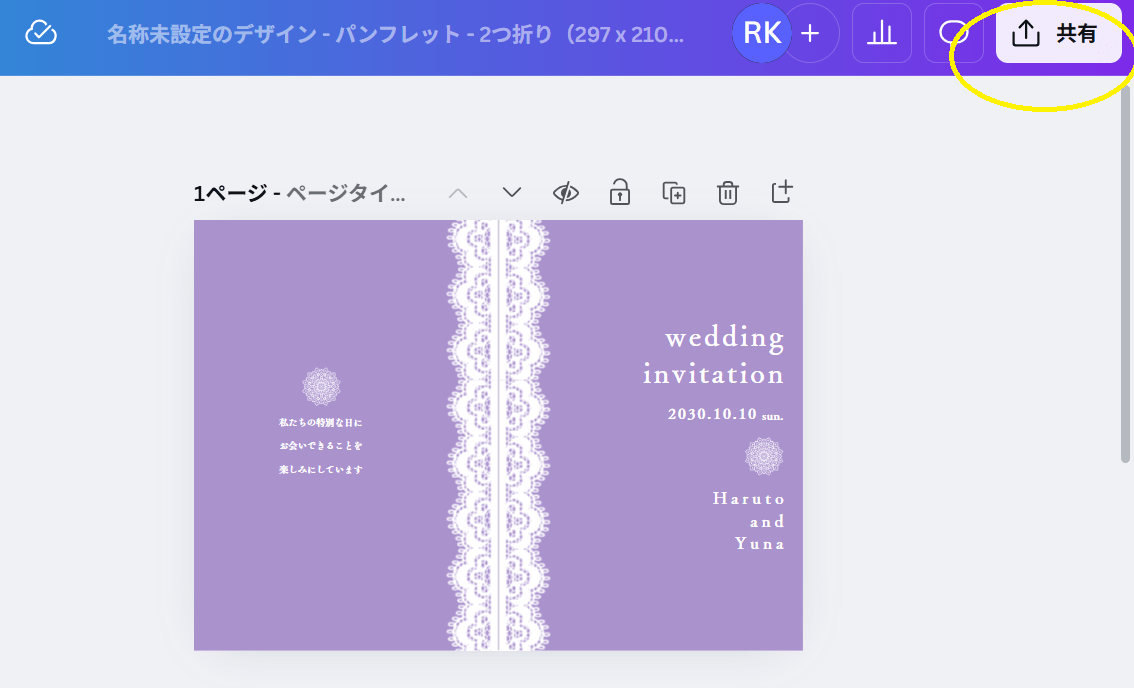Click the vertical scrollbar on the right

(1127, 270)
